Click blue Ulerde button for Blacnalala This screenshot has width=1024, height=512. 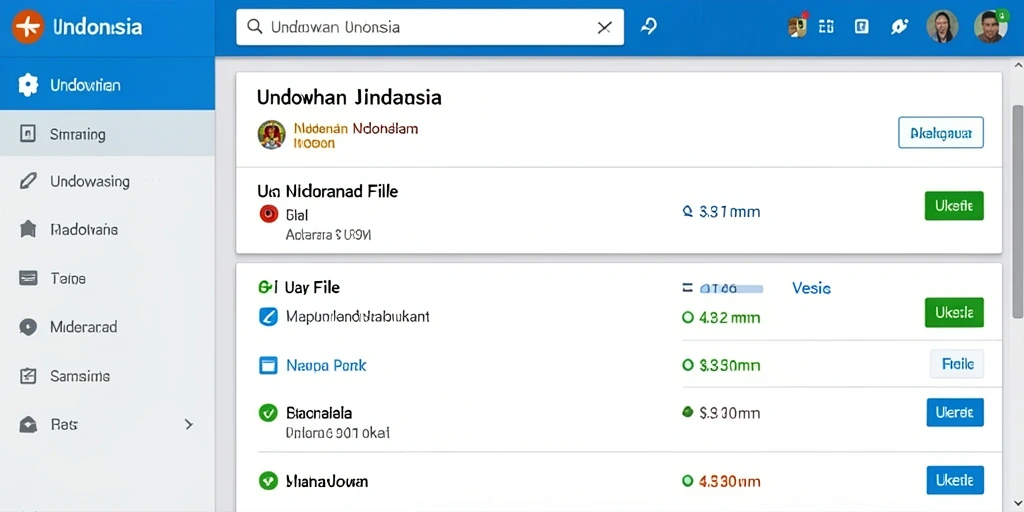pyautogui.click(x=955, y=412)
